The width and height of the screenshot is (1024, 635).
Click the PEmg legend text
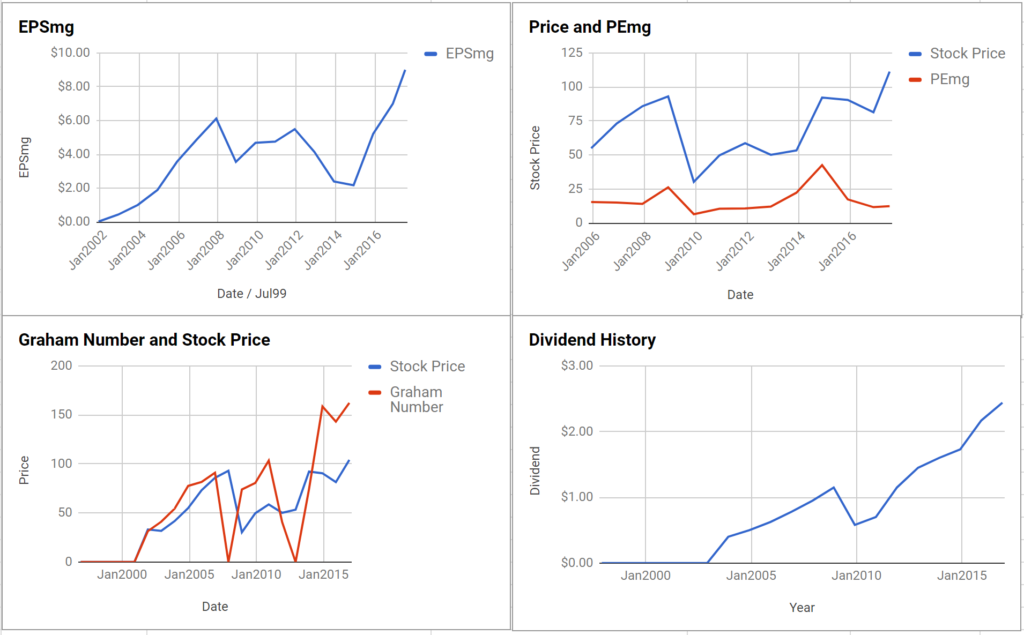(x=950, y=80)
